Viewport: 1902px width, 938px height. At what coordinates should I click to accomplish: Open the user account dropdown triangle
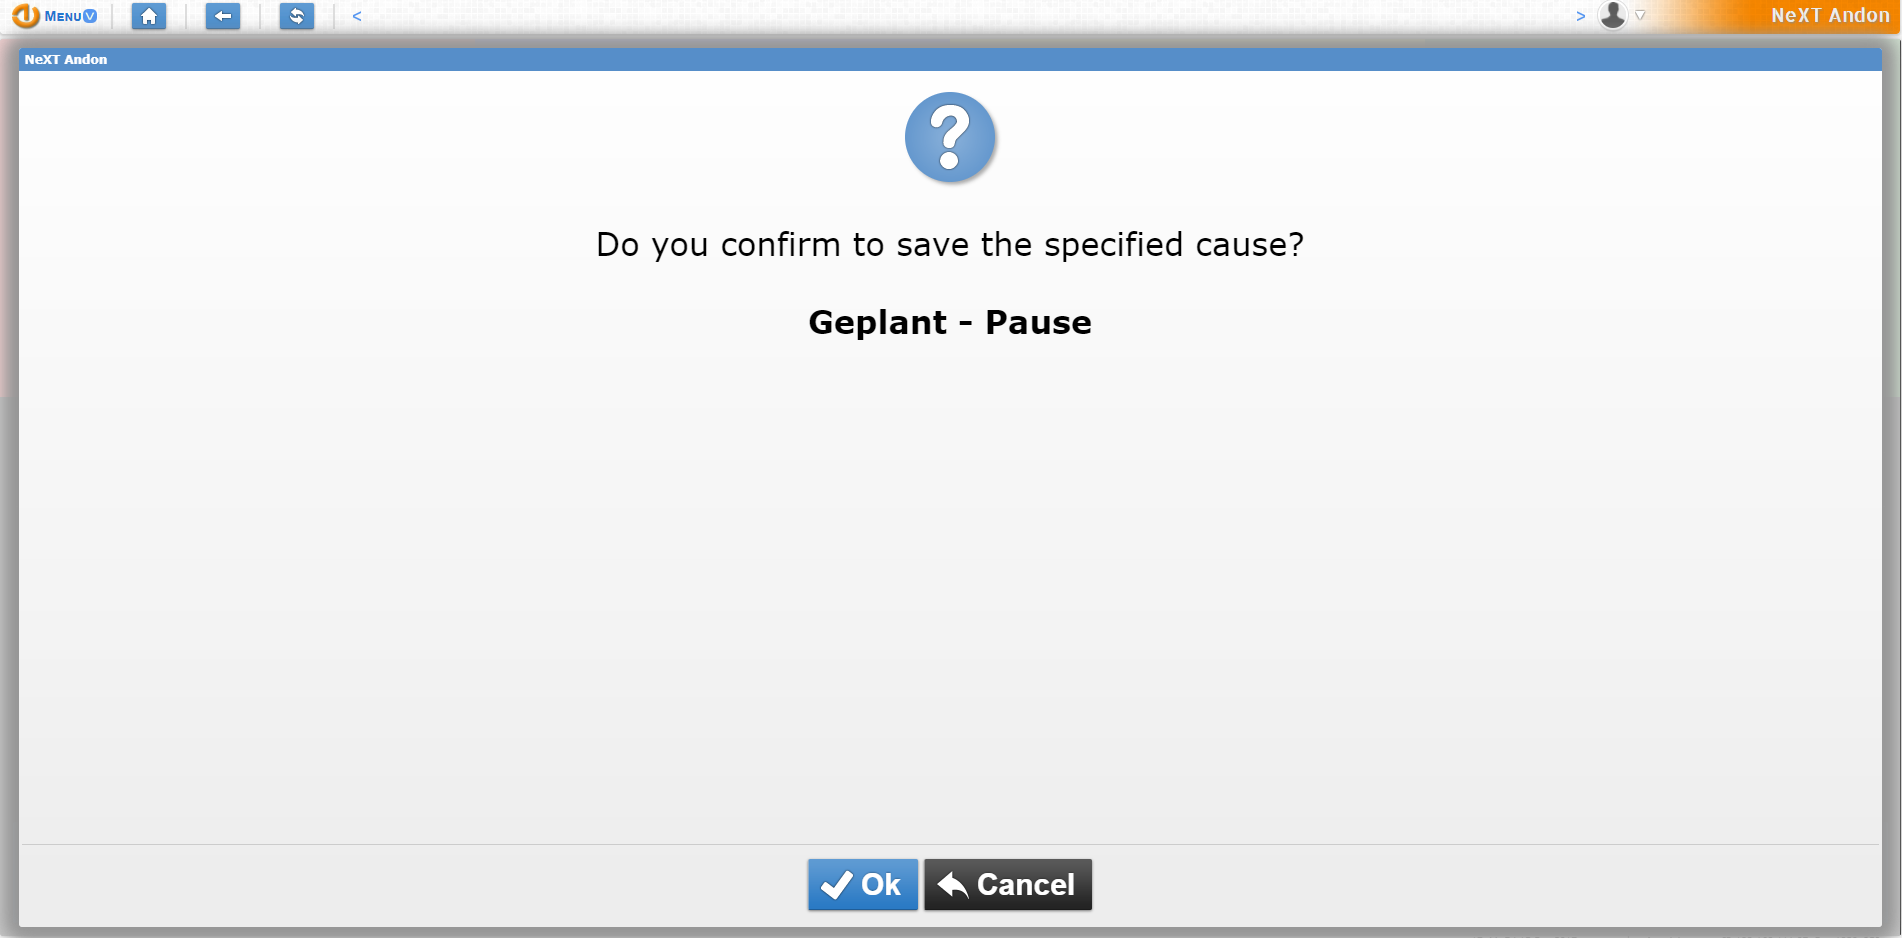[1639, 16]
